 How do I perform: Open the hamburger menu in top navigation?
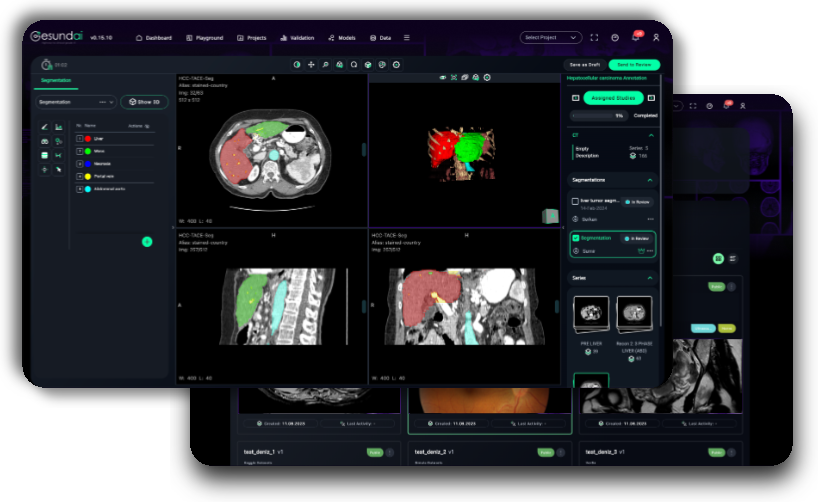(x=406, y=38)
